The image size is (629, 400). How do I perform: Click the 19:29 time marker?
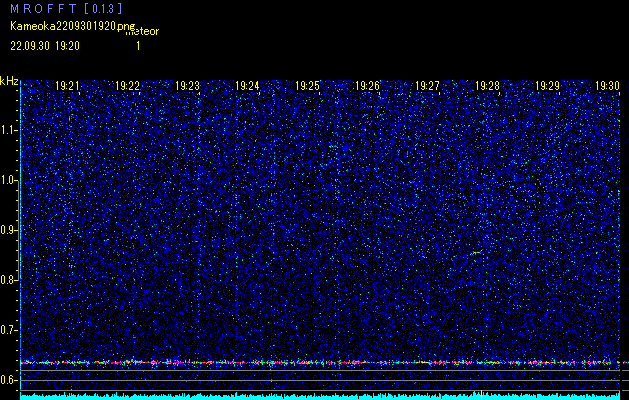pyautogui.click(x=548, y=86)
